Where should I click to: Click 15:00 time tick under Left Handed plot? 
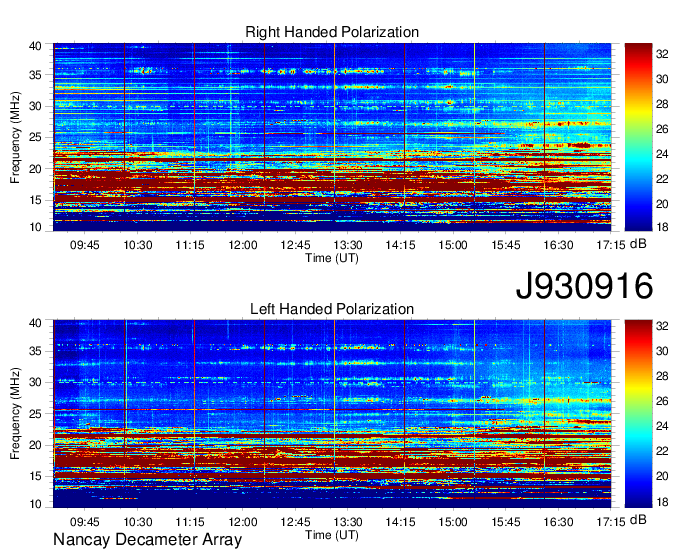pos(453,522)
